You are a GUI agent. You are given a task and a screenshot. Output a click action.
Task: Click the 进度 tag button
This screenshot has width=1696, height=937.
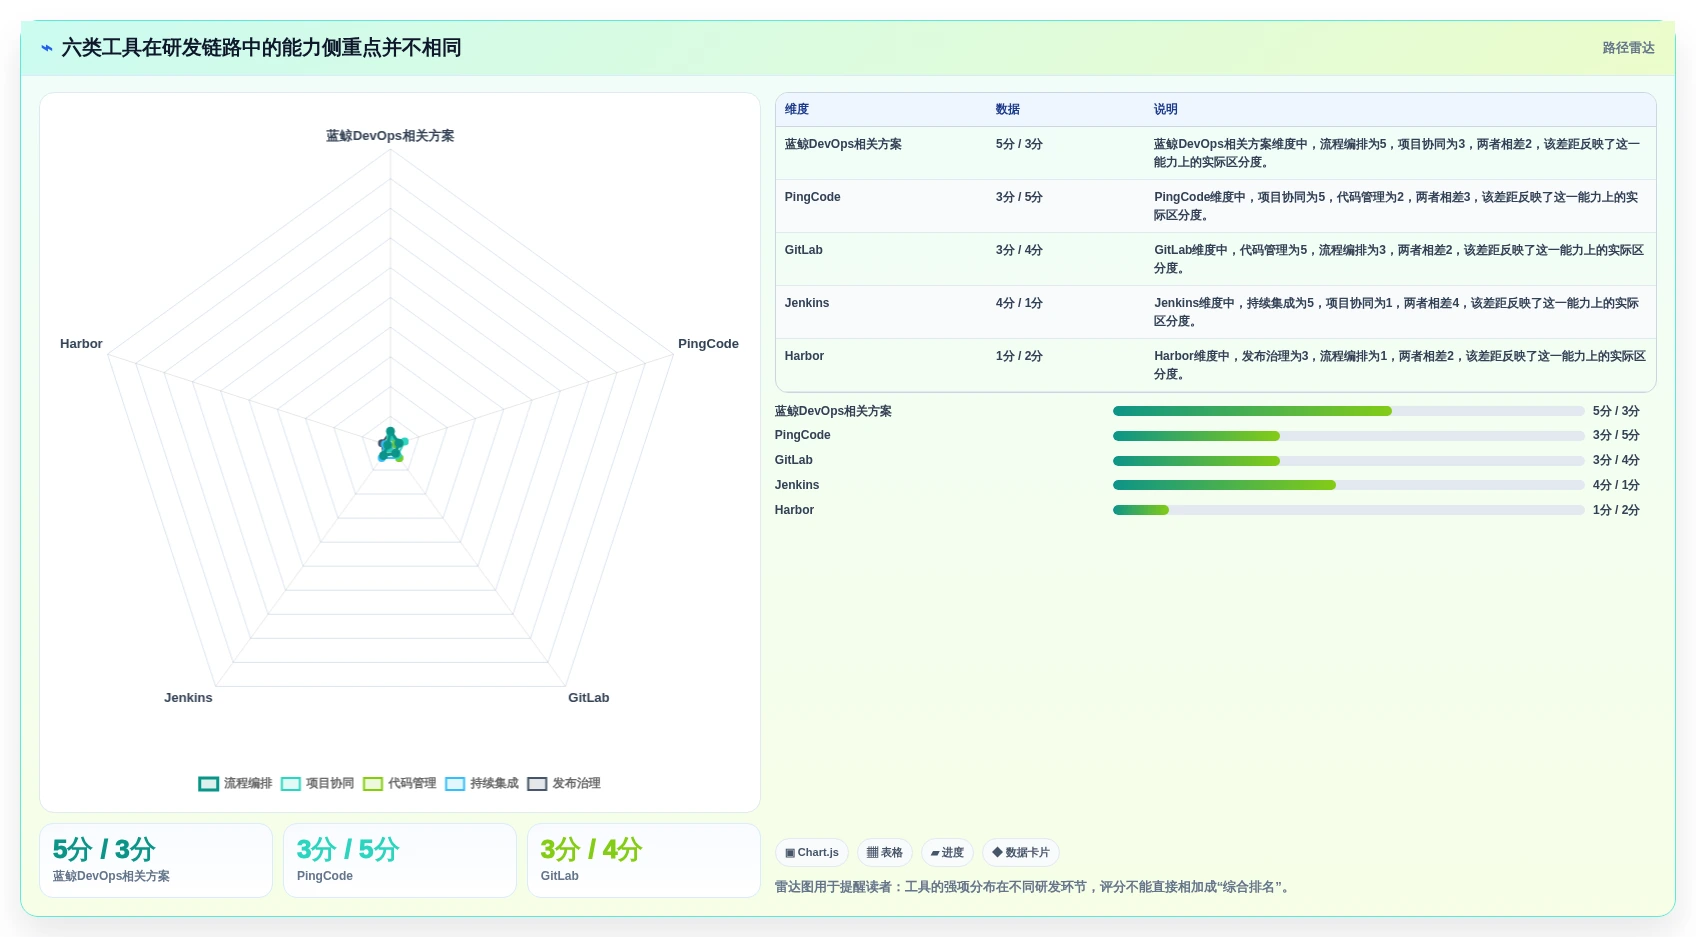point(947,853)
